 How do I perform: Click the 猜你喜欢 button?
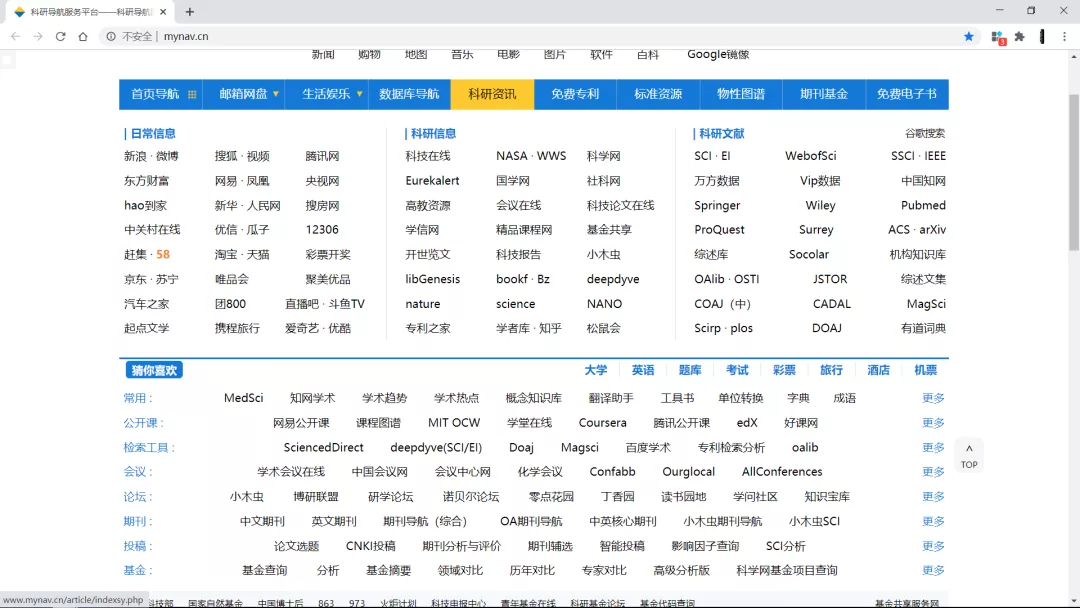154,370
